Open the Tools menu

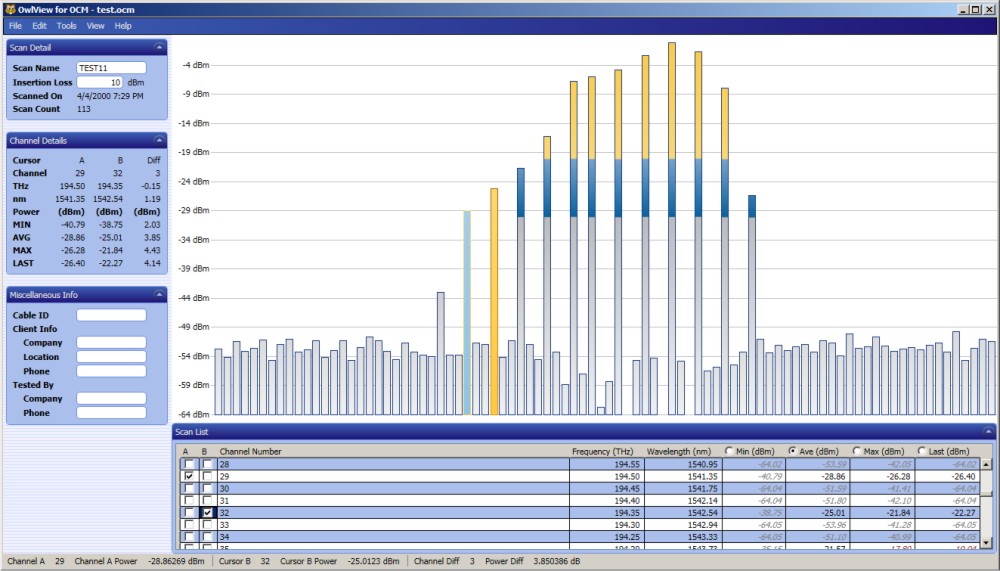pos(66,25)
